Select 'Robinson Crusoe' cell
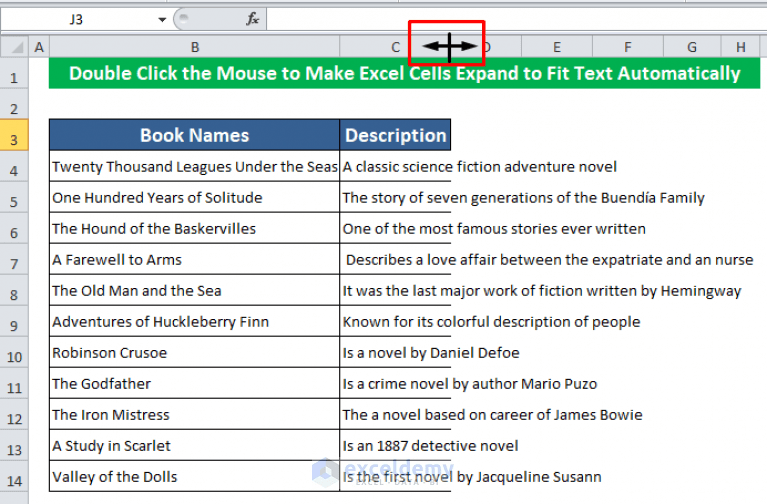767x504 pixels. tap(195, 352)
